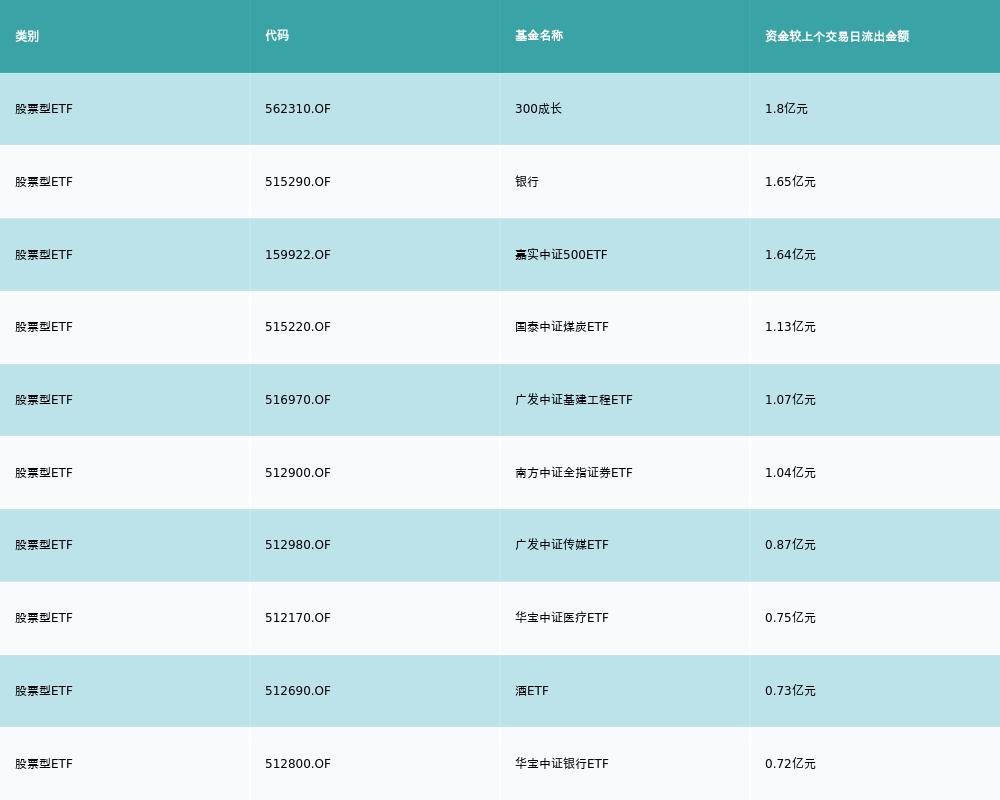Screen dimensions: 1000x800
Task: Click the 嘉实中证500ETF fund name
Action: coord(561,255)
